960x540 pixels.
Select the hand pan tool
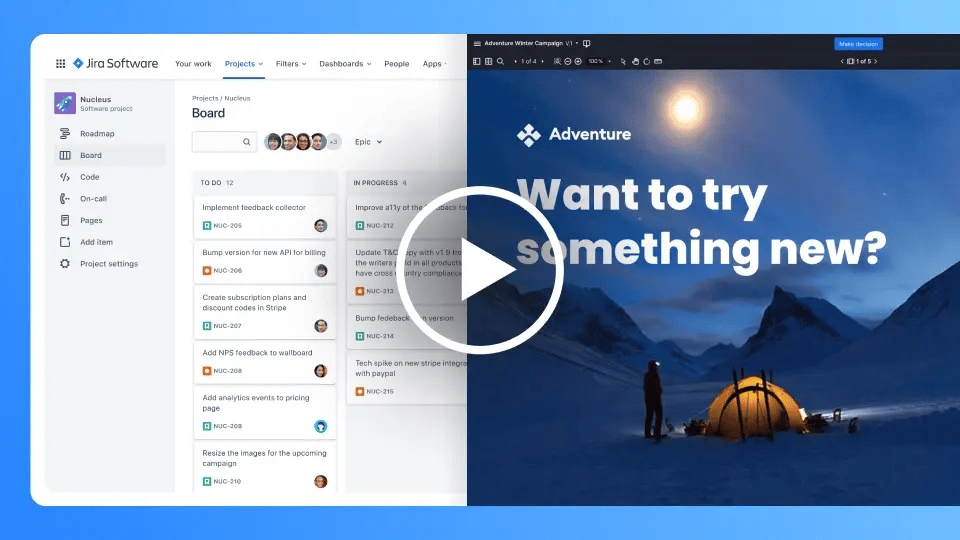point(635,61)
